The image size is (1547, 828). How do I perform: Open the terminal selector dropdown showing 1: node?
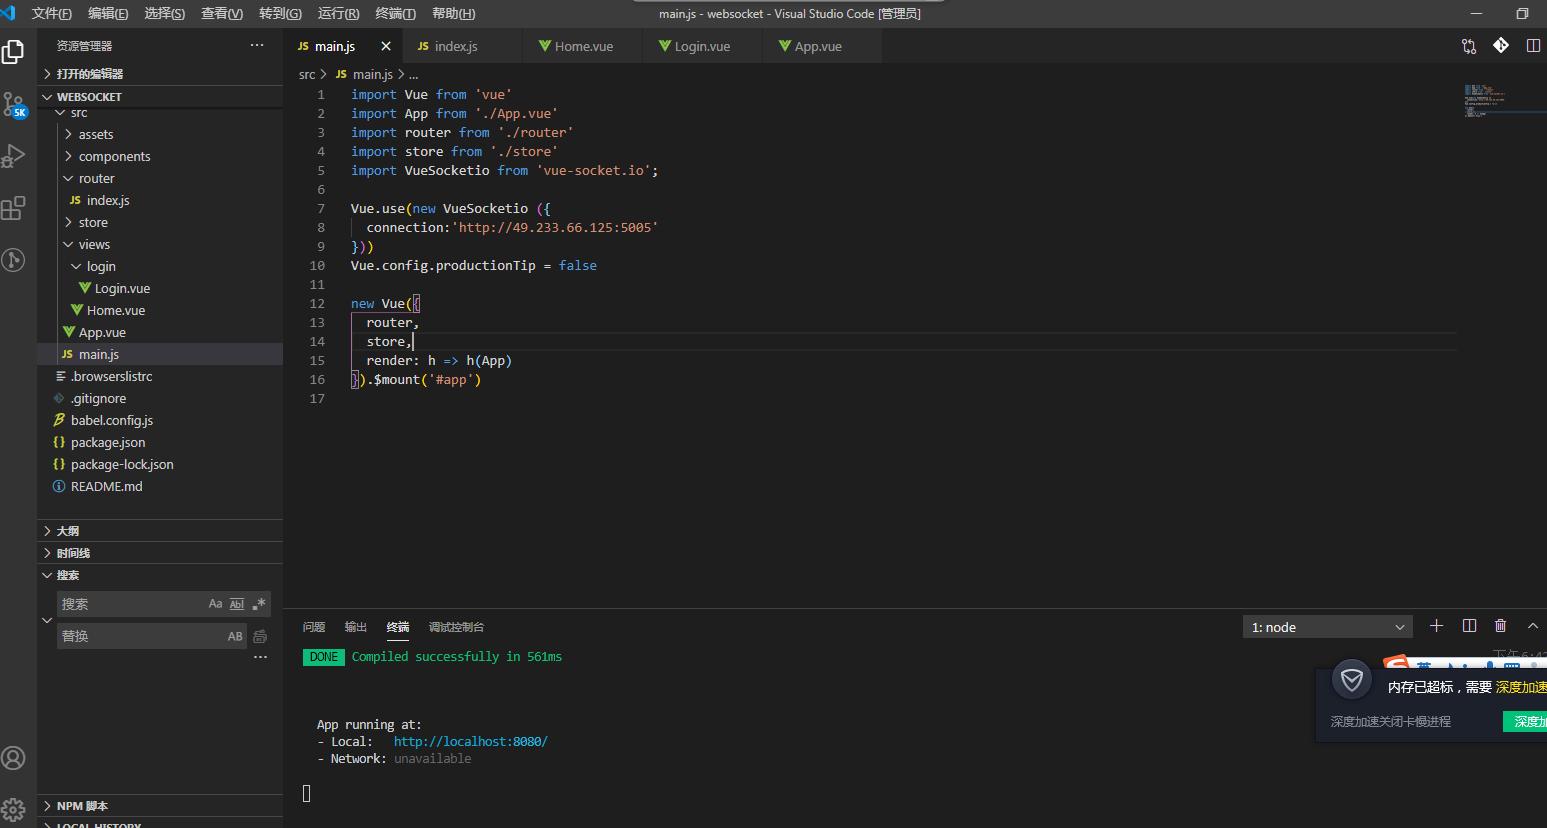pyautogui.click(x=1327, y=625)
